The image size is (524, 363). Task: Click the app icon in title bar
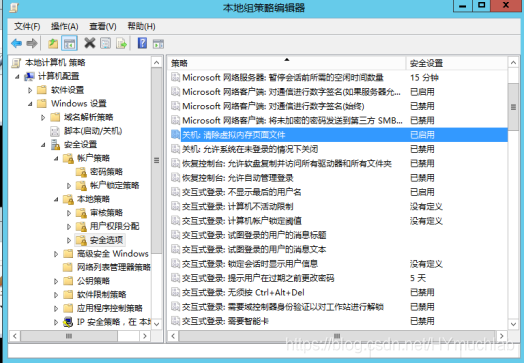14,7
